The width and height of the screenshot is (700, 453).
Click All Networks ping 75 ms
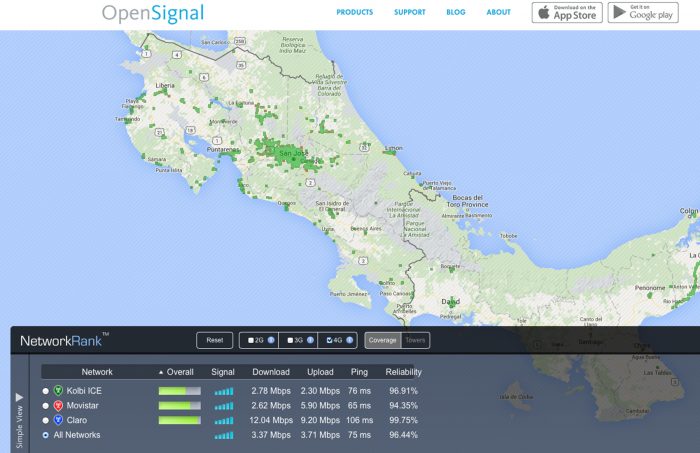click(359, 435)
